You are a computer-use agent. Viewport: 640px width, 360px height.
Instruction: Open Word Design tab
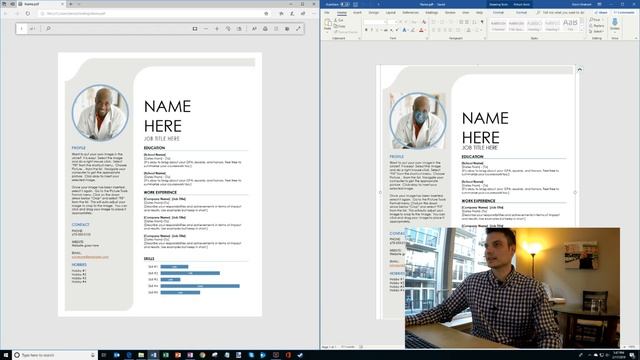[373, 13]
